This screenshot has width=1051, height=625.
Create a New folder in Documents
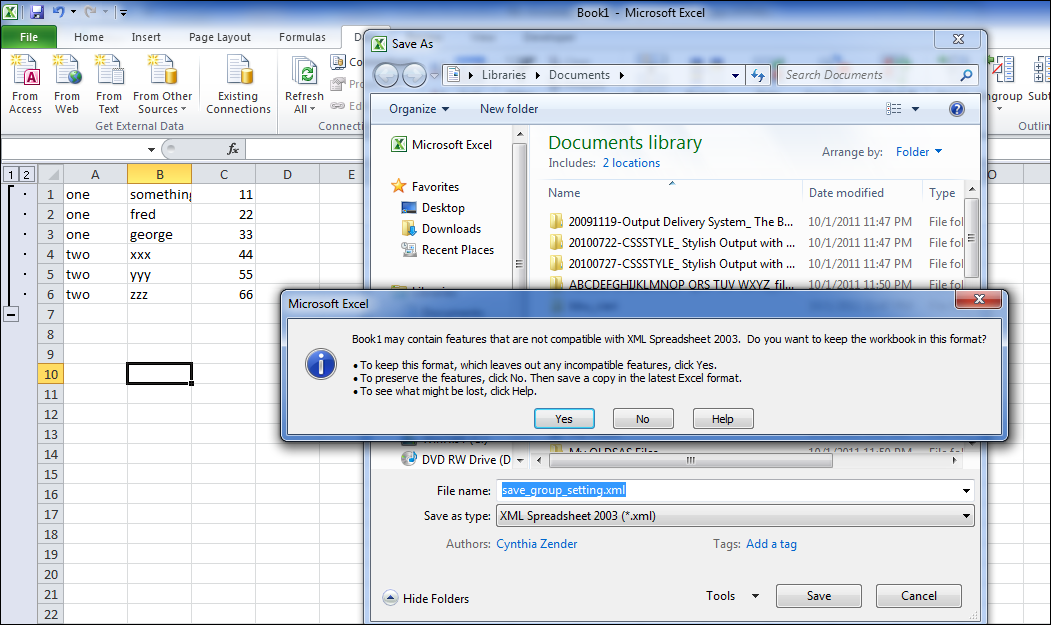[x=508, y=109]
